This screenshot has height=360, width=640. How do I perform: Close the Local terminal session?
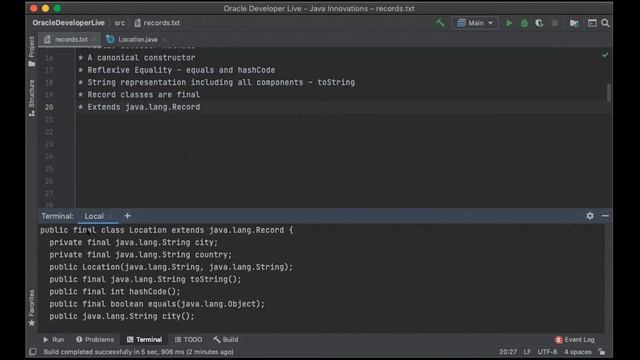(111, 216)
